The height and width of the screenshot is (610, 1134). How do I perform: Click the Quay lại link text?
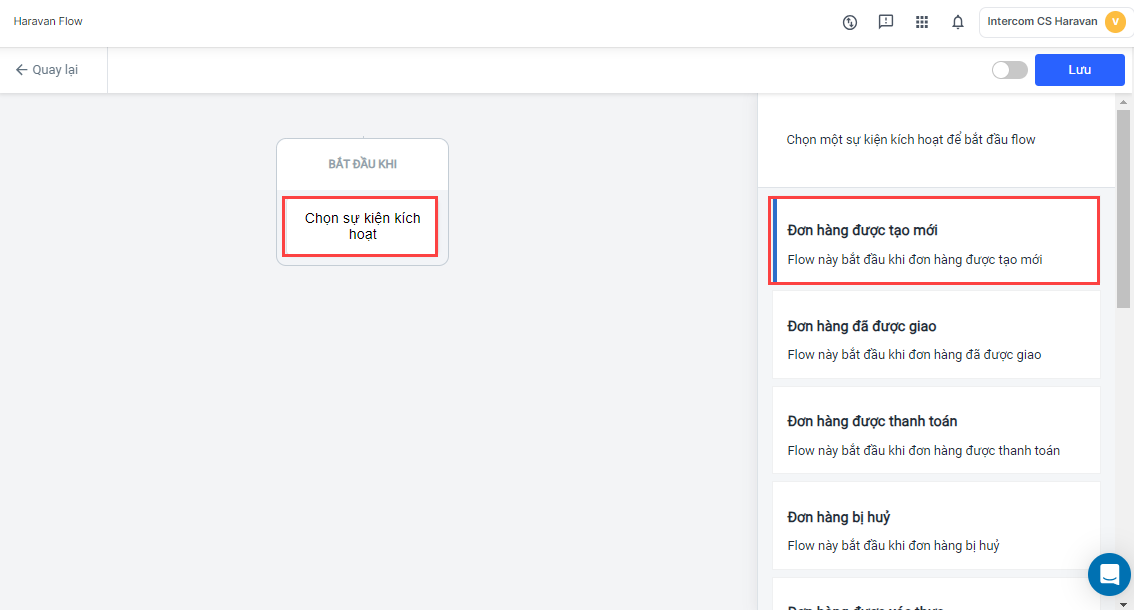[x=55, y=70]
